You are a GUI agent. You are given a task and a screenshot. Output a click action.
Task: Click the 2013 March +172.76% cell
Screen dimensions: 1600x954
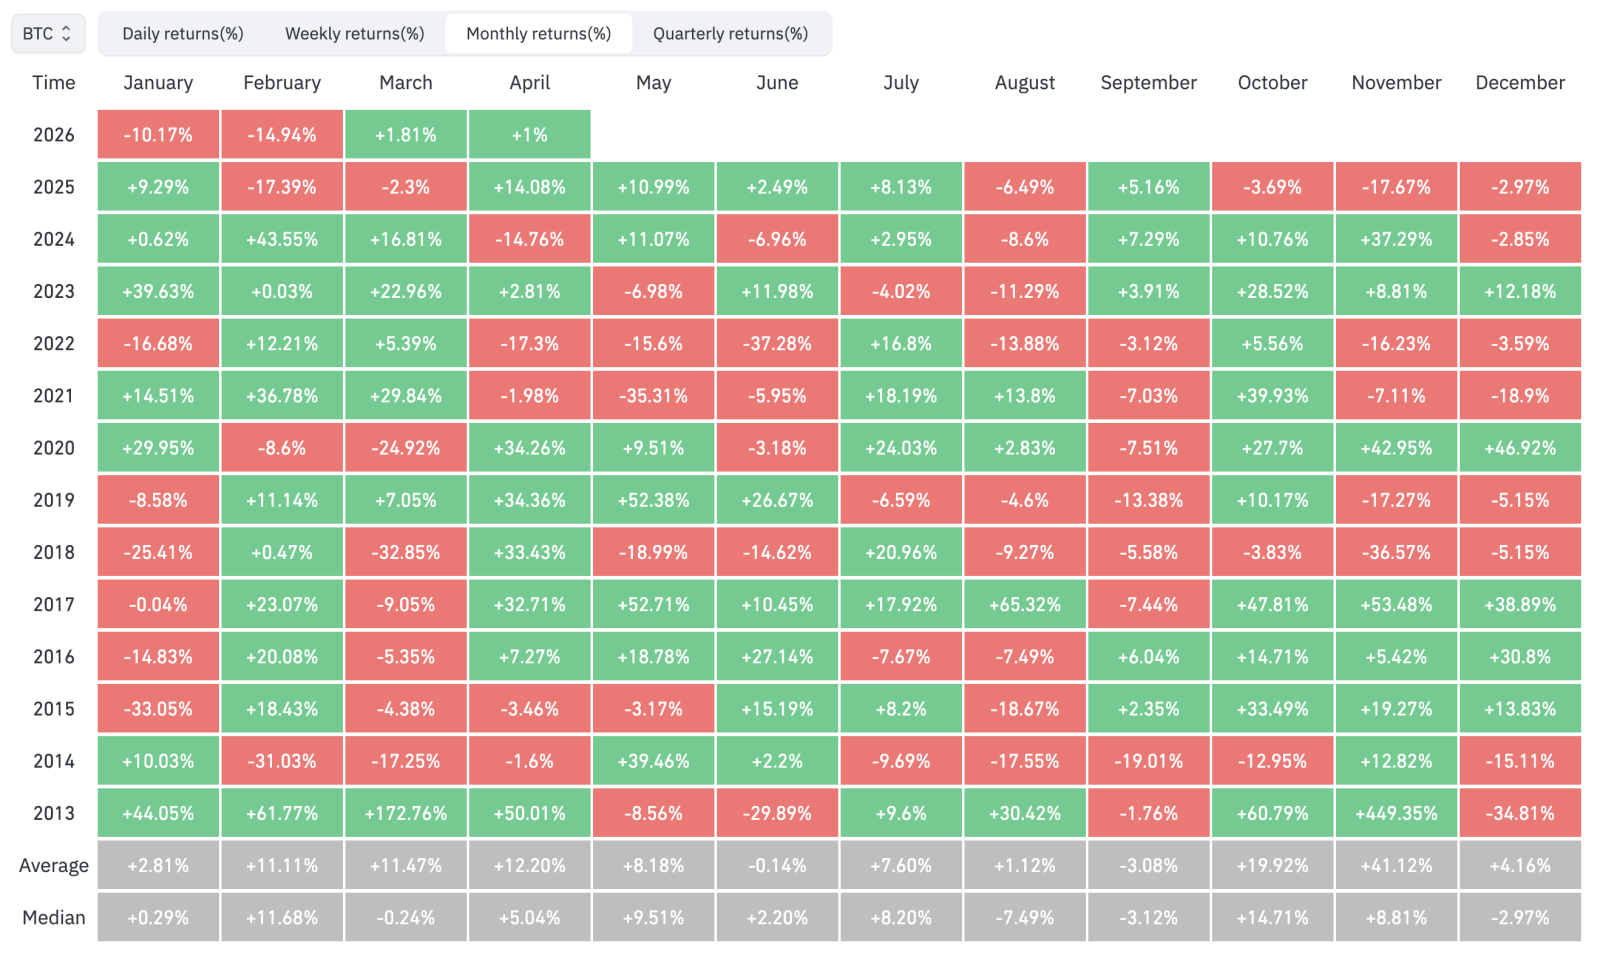tap(405, 813)
